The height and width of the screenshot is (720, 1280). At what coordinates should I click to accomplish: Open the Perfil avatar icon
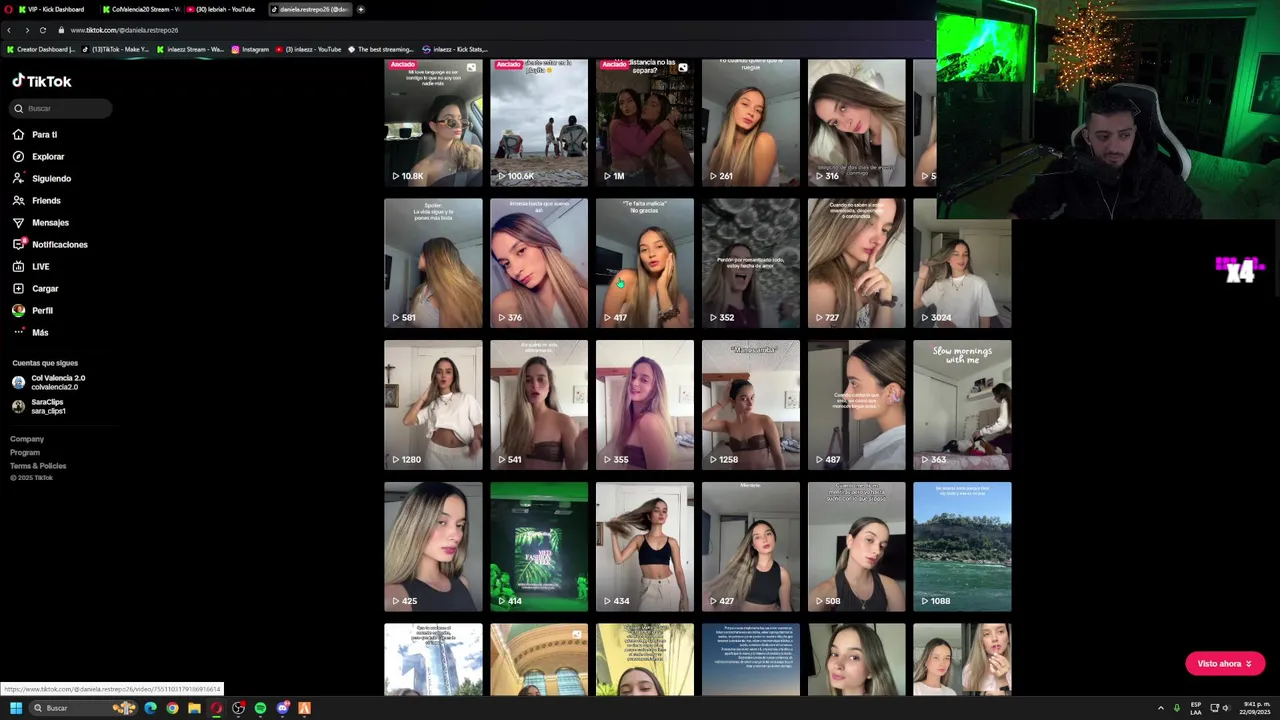click(18, 310)
